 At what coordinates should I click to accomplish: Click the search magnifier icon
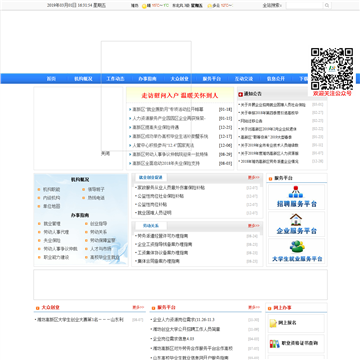[327, 5]
